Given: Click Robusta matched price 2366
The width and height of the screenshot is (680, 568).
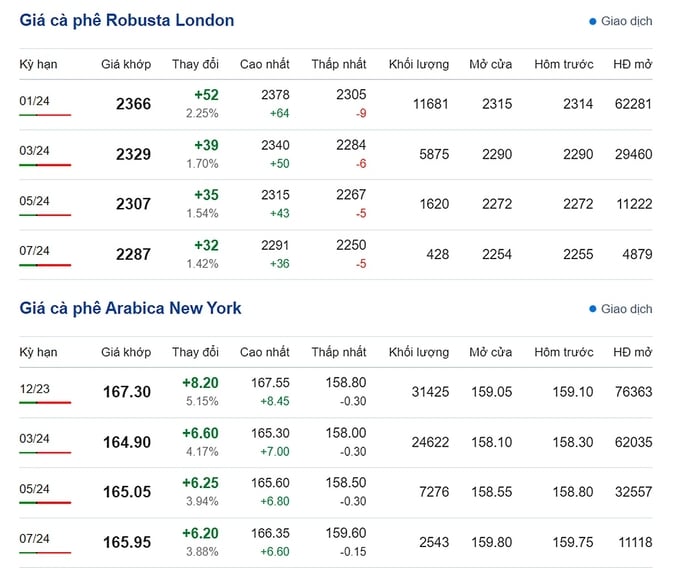Looking at the screenshot, I should click(133, 104).
